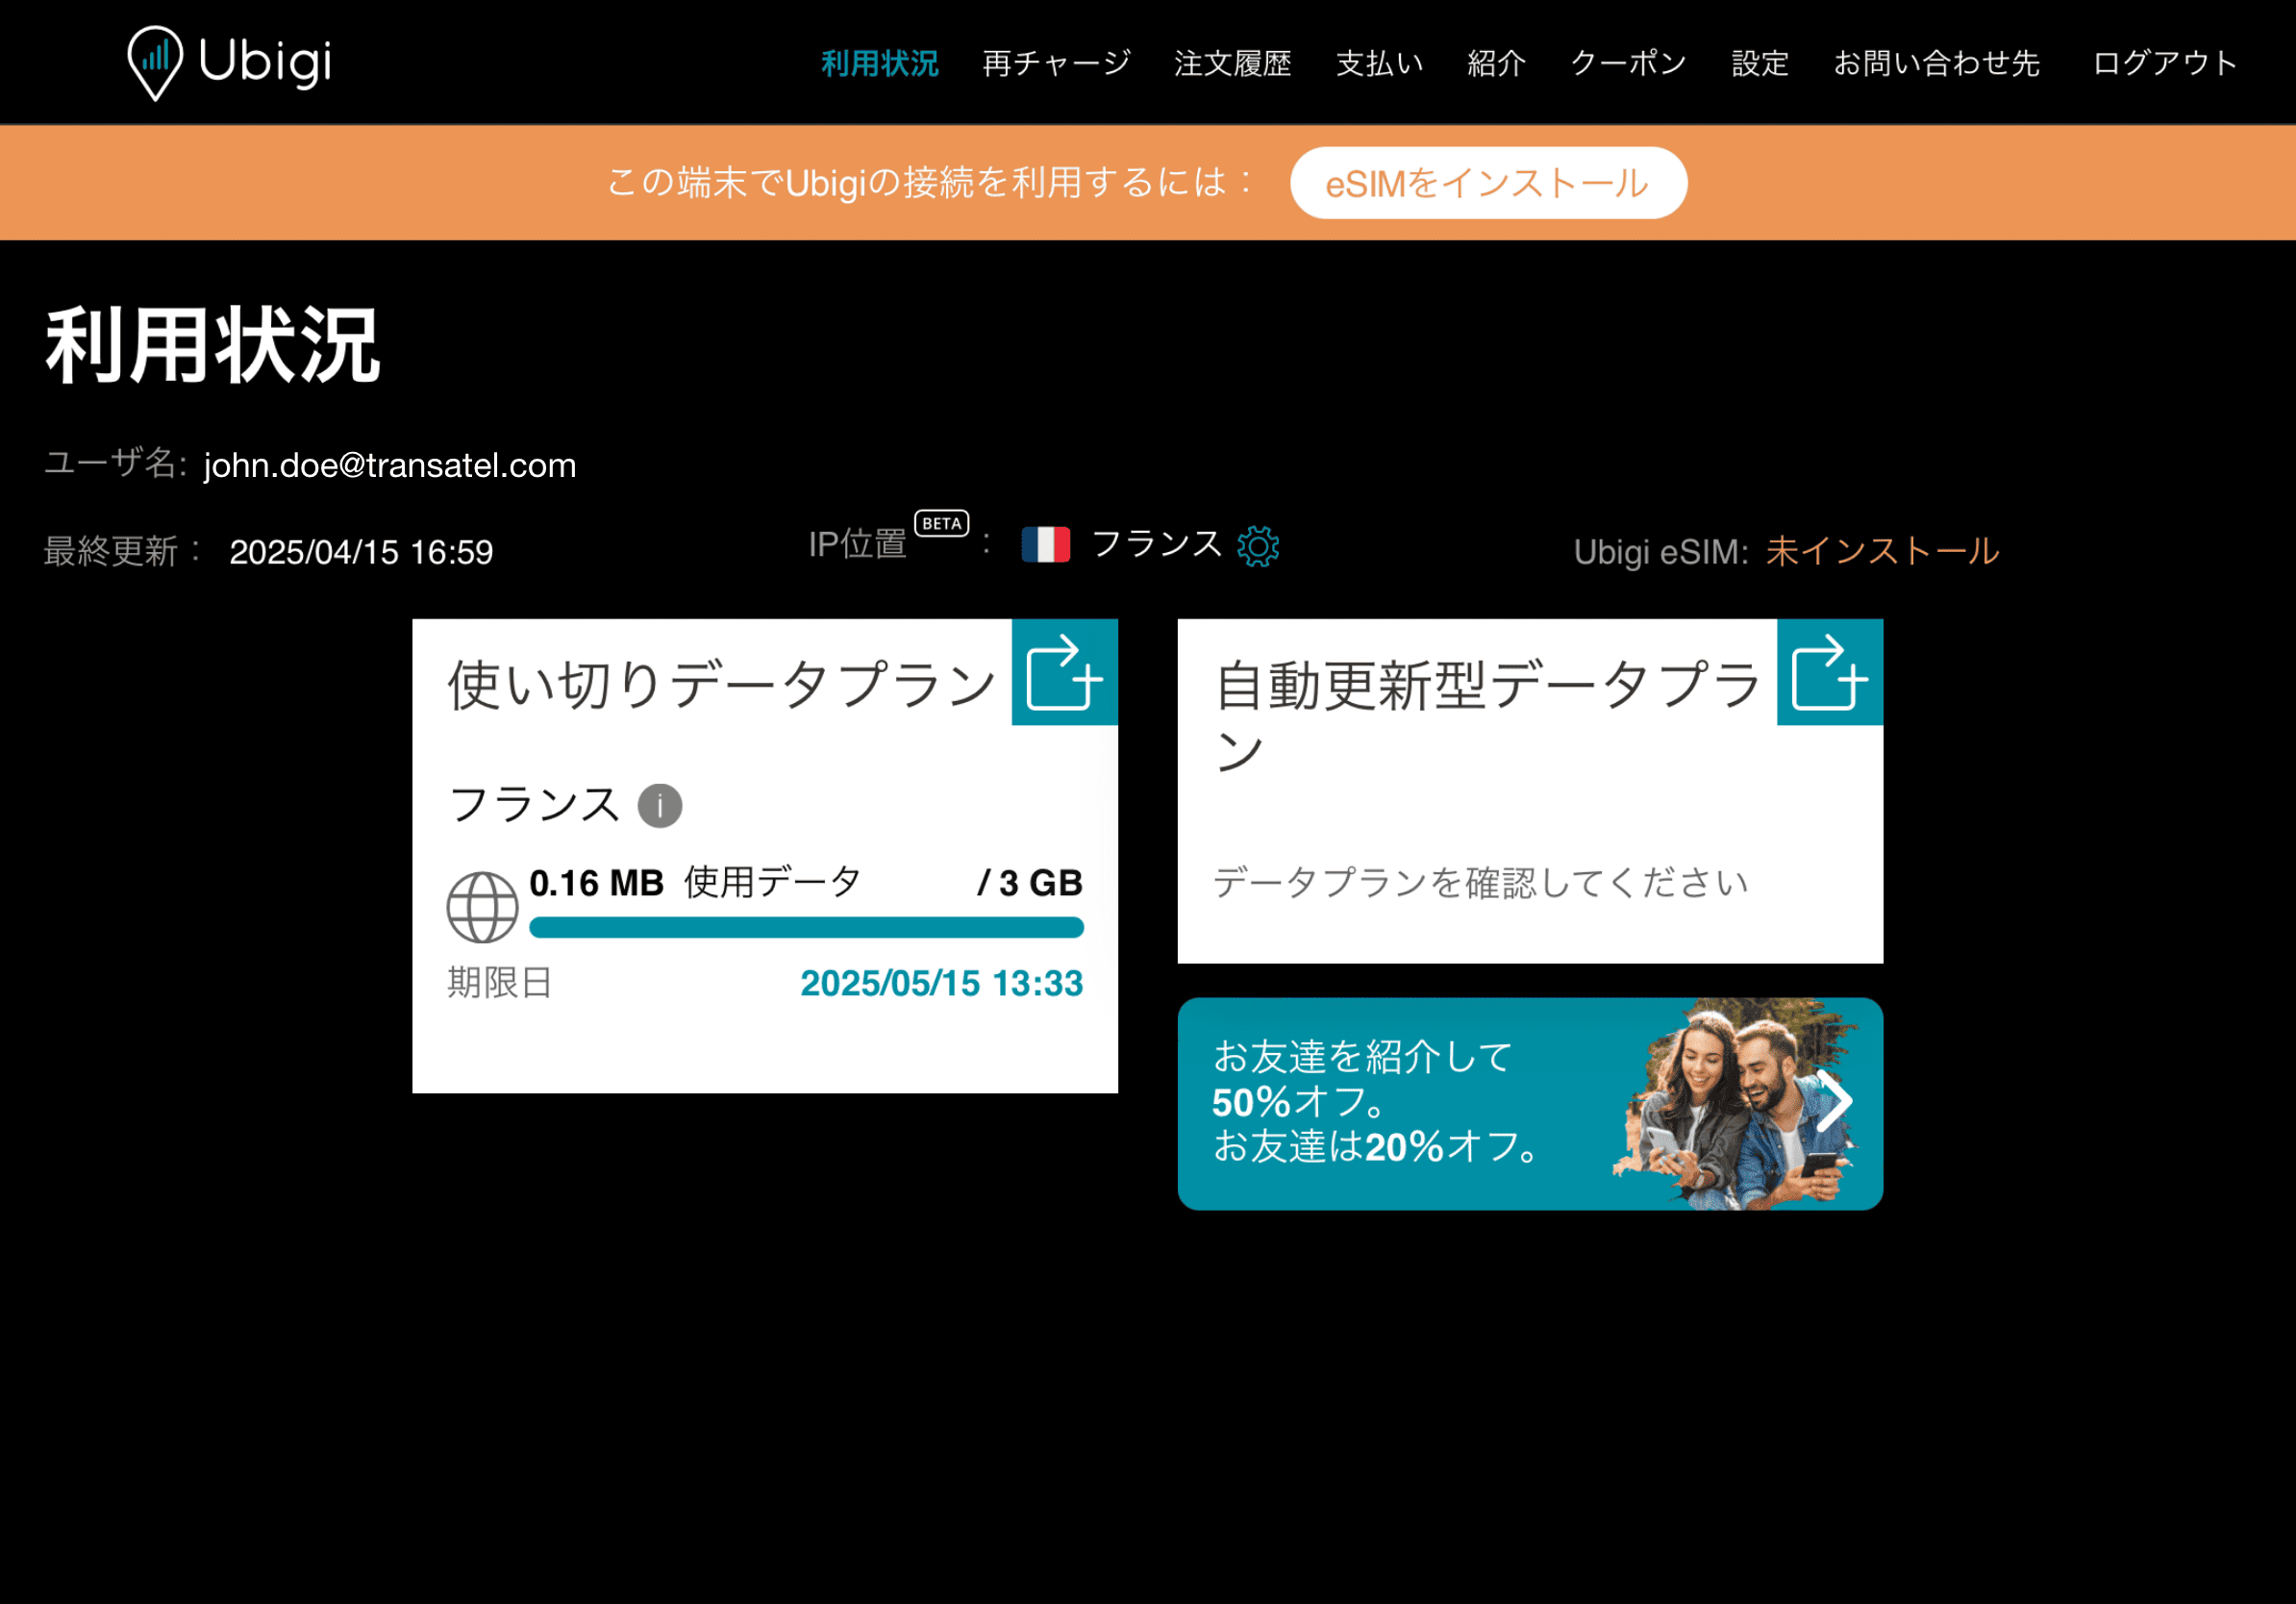Open IP location settings gear icon
Screen dimensions: 2296x1604
point(1258,546)
